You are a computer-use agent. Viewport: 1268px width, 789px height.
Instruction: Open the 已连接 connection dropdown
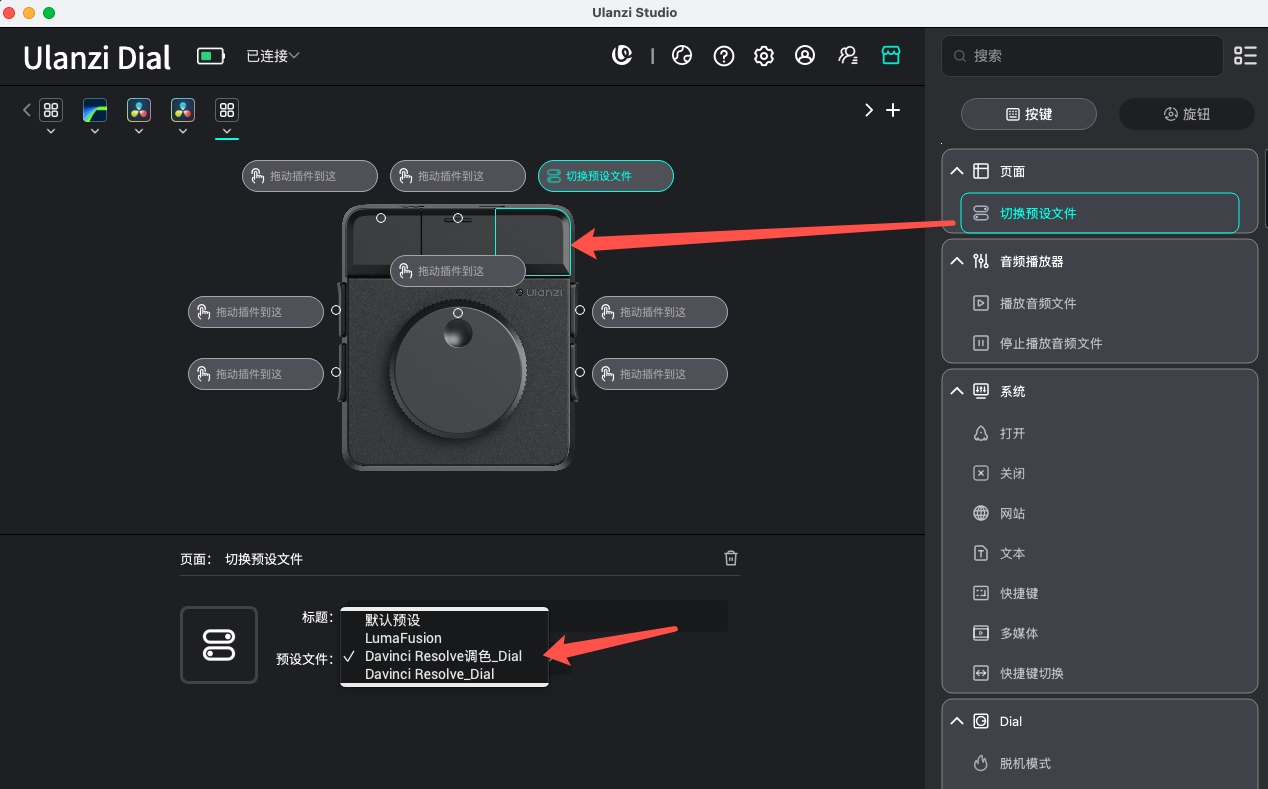pos(273,56)
